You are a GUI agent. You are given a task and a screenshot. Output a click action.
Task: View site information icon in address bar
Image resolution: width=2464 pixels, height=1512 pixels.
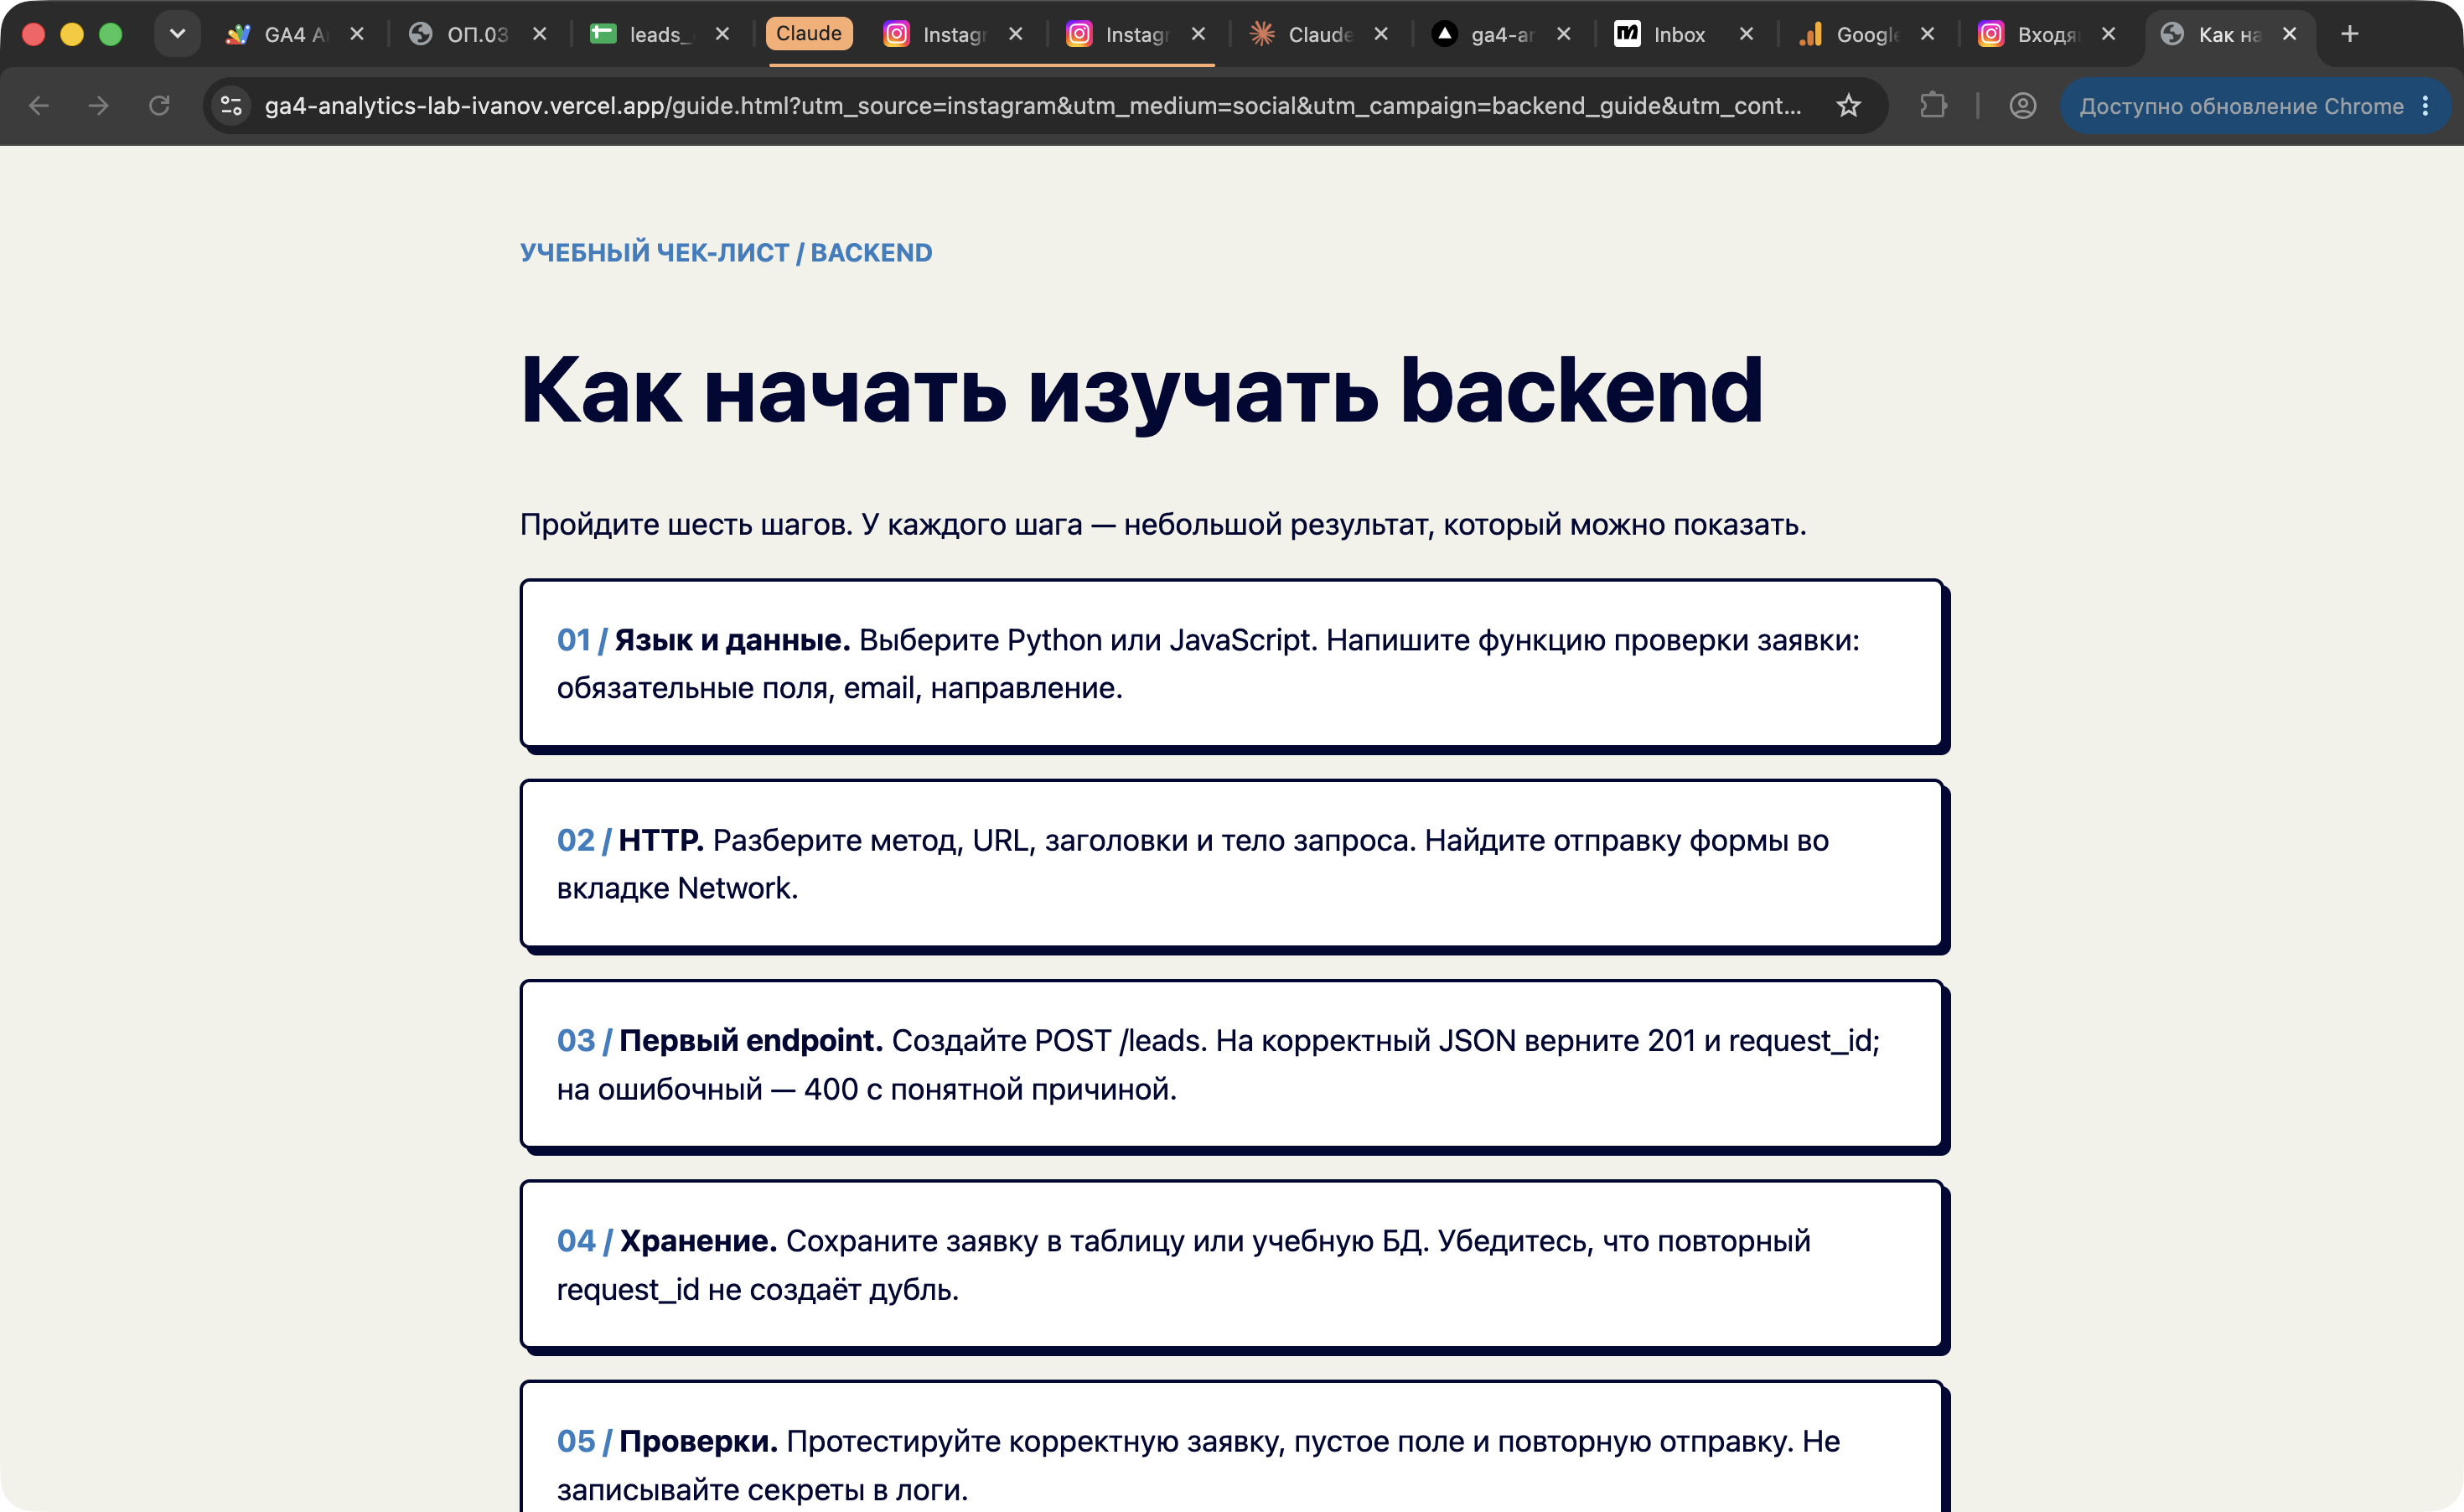232,105
